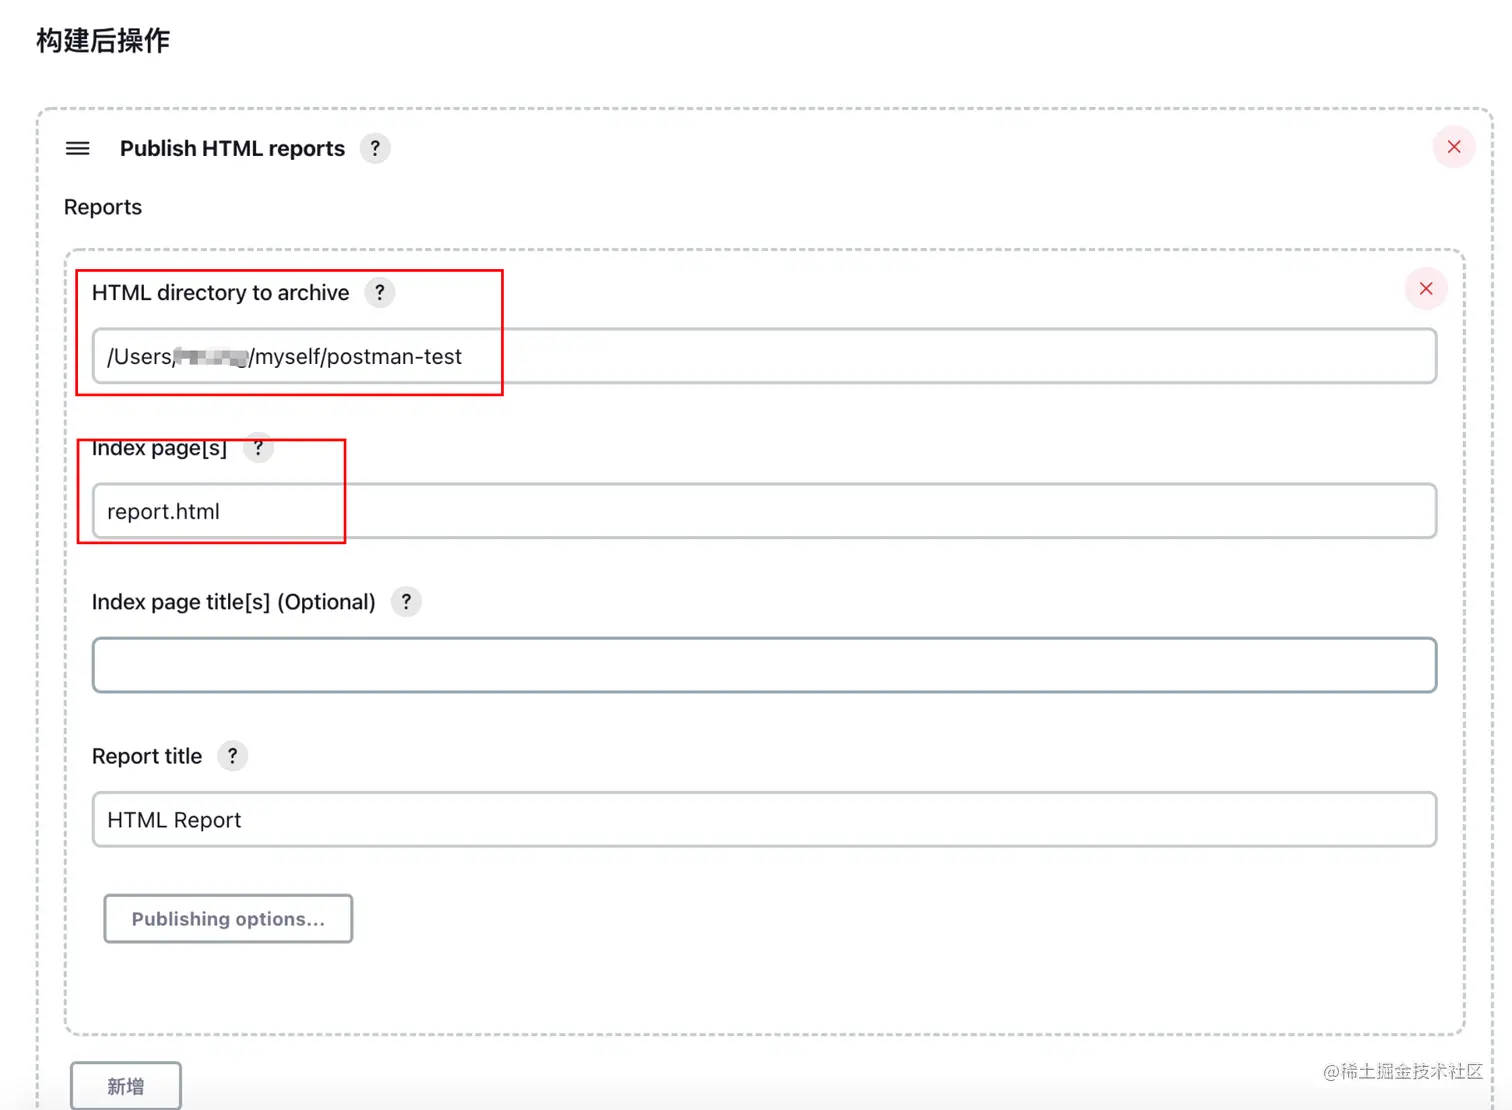Screen dimensions: 1512x1110
Task: Click the HTML directory to archive label
Action: [x=221, y=293]
